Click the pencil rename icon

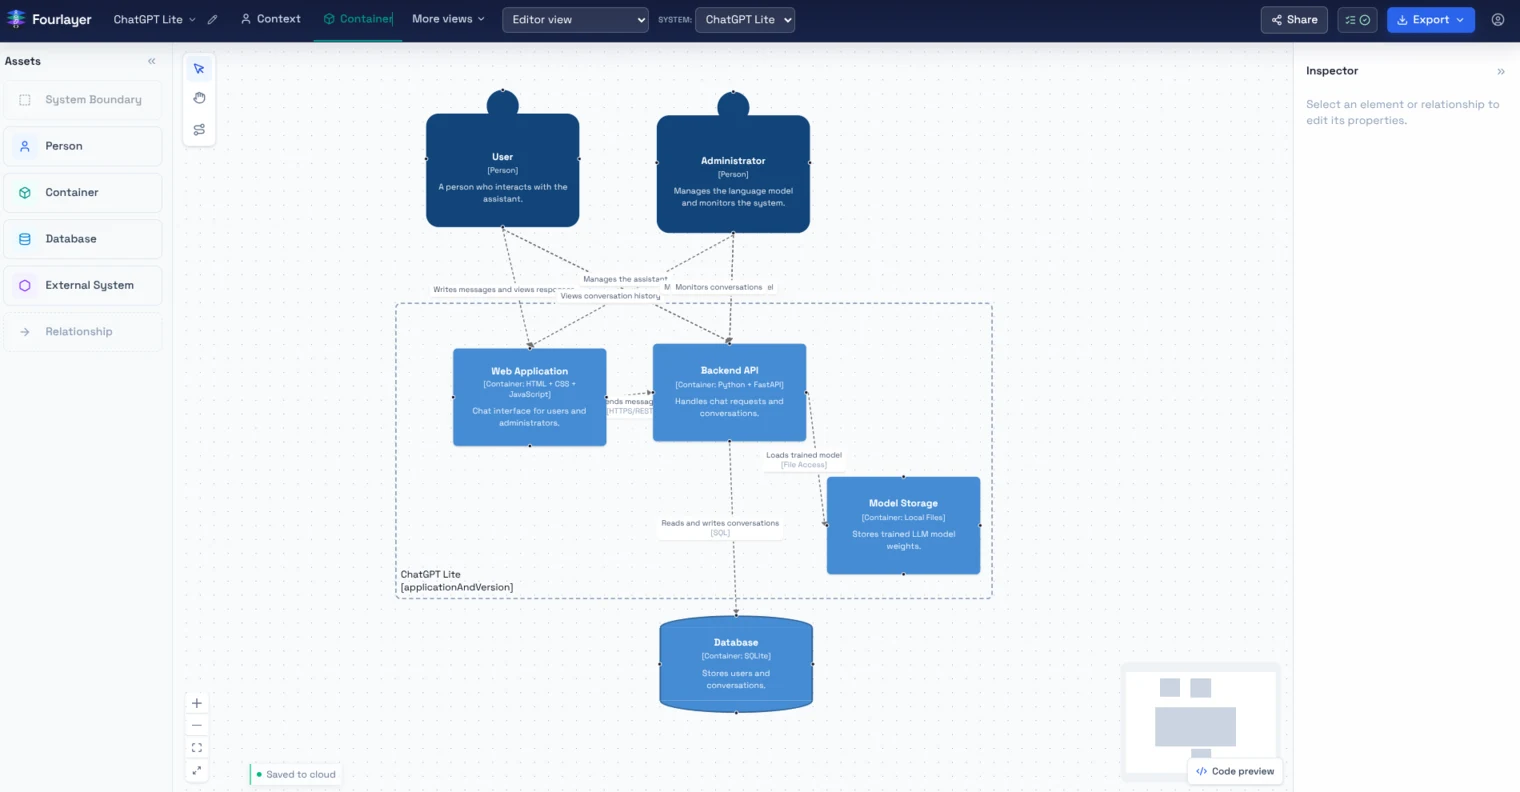tap(212, 19)
